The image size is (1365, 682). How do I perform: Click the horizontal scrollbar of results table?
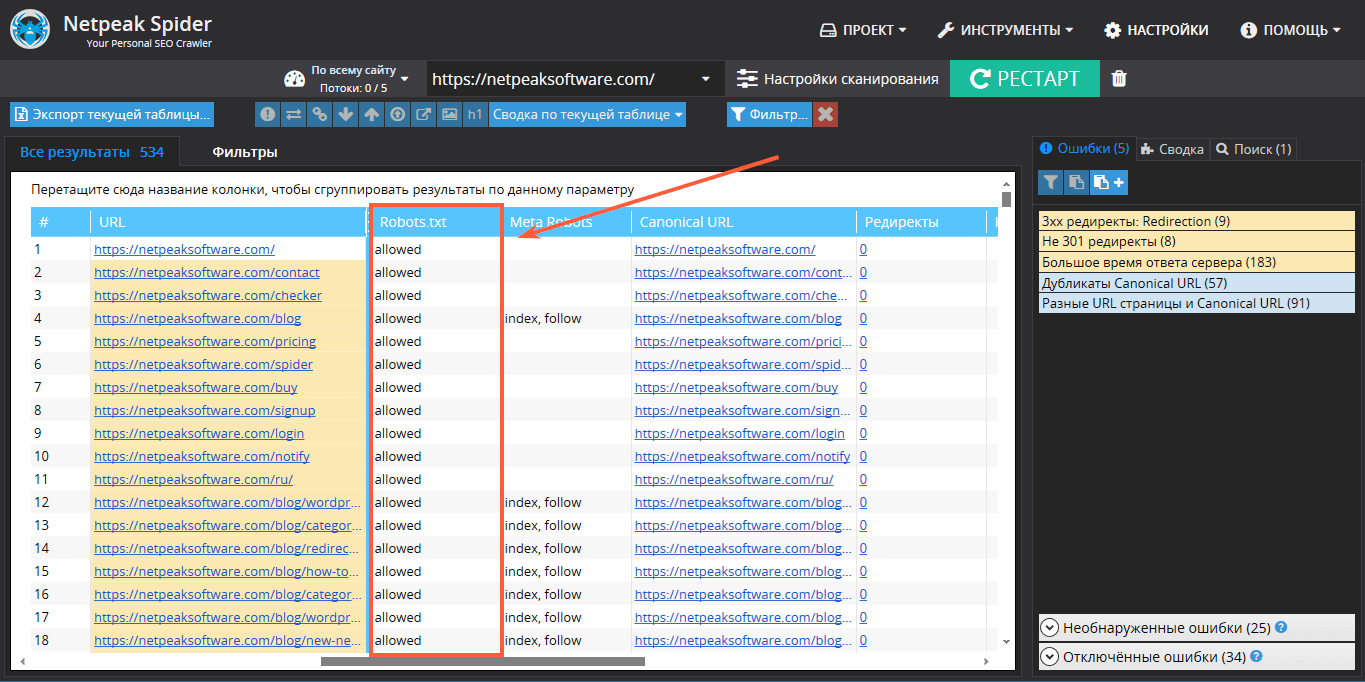click(483, 661)
